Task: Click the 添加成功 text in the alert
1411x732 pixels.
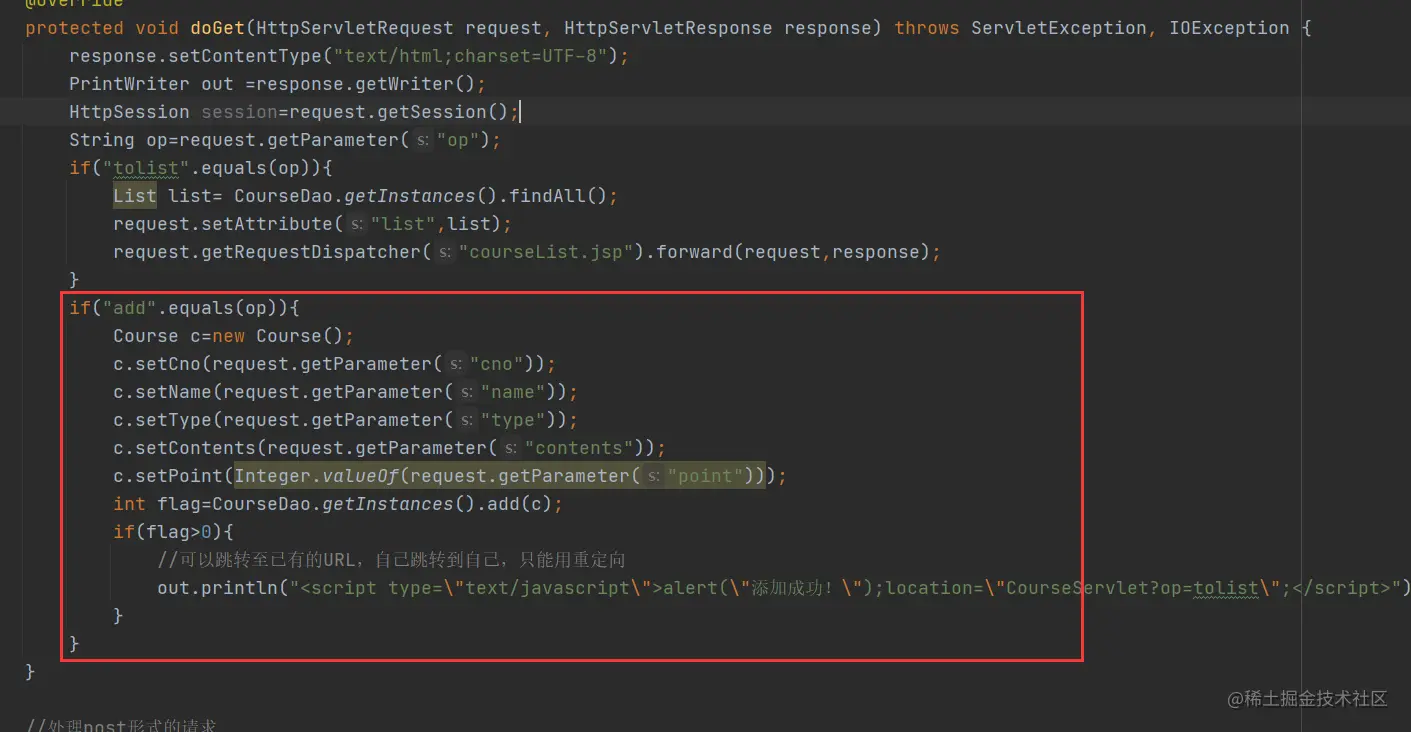Action: point(790,588)
